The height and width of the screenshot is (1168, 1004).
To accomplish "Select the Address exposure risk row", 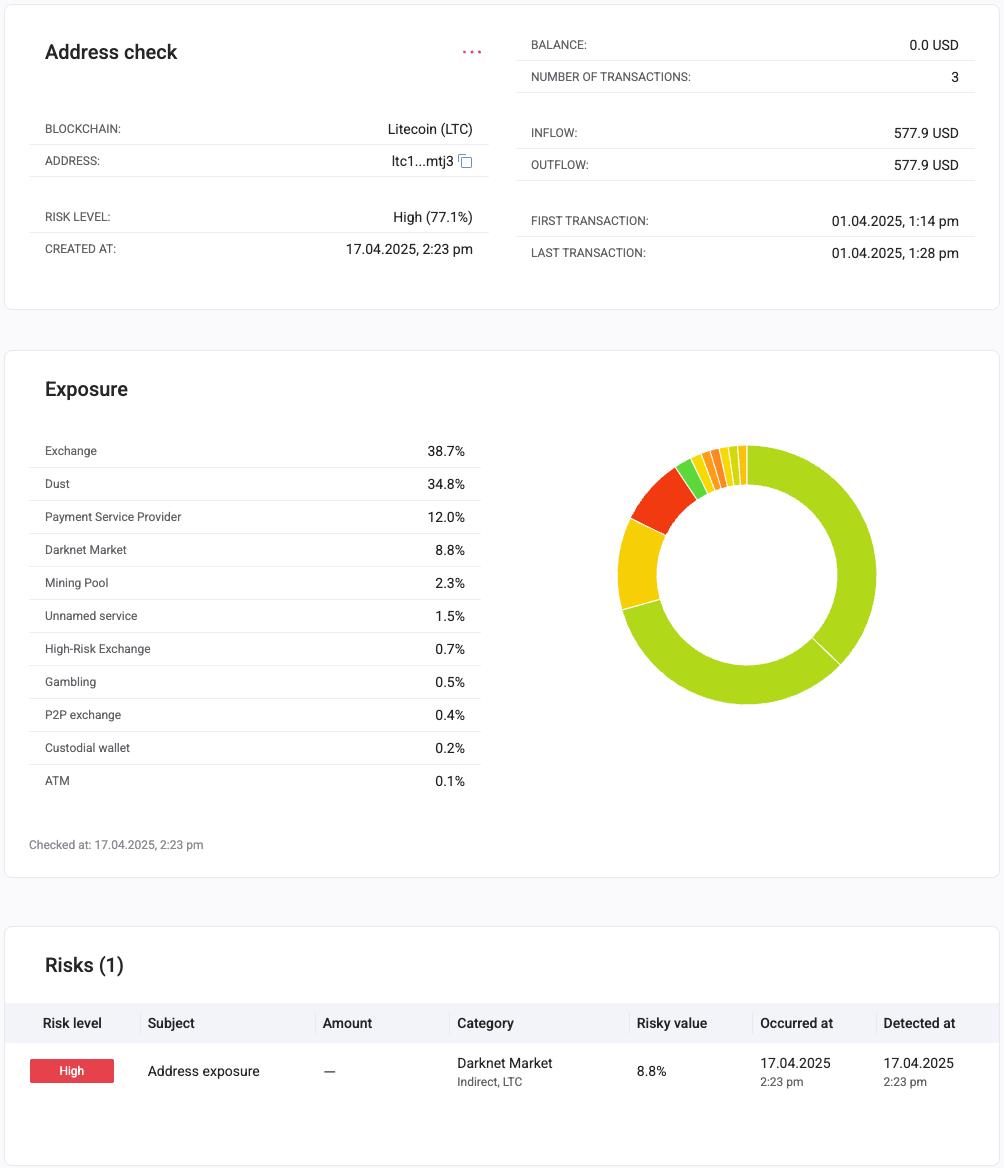I will pos(203,1071).
